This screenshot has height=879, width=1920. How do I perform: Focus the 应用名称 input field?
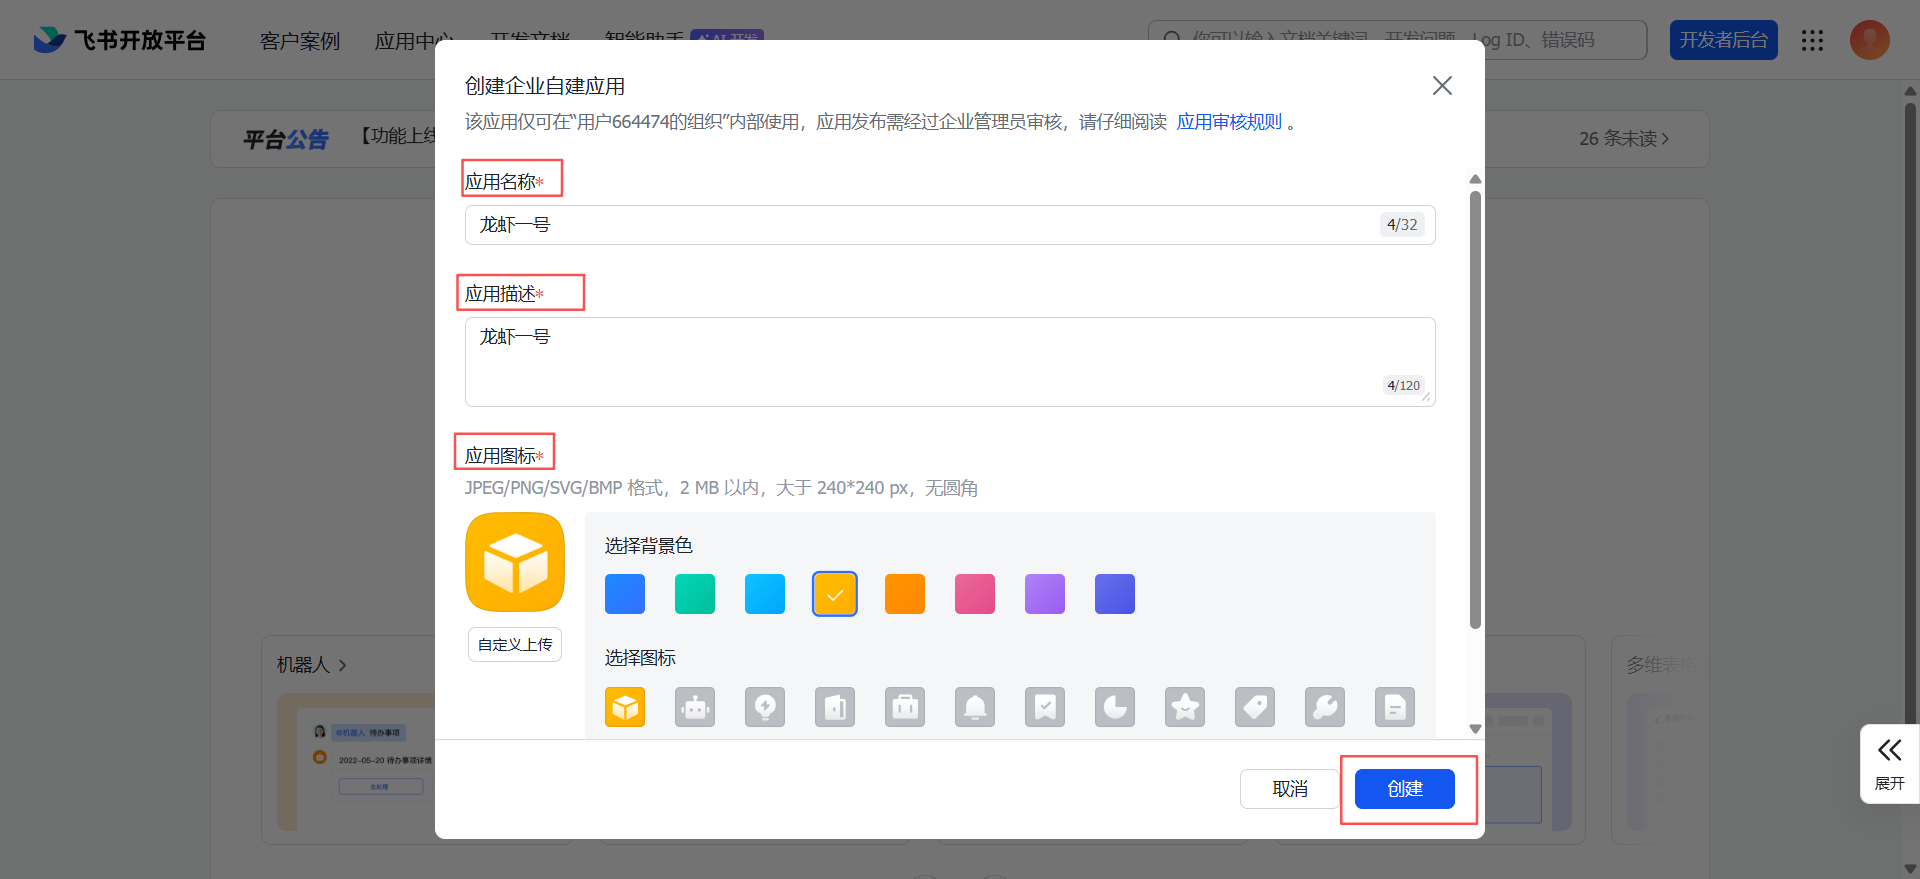pyautogui.click(x=950, y=225)
